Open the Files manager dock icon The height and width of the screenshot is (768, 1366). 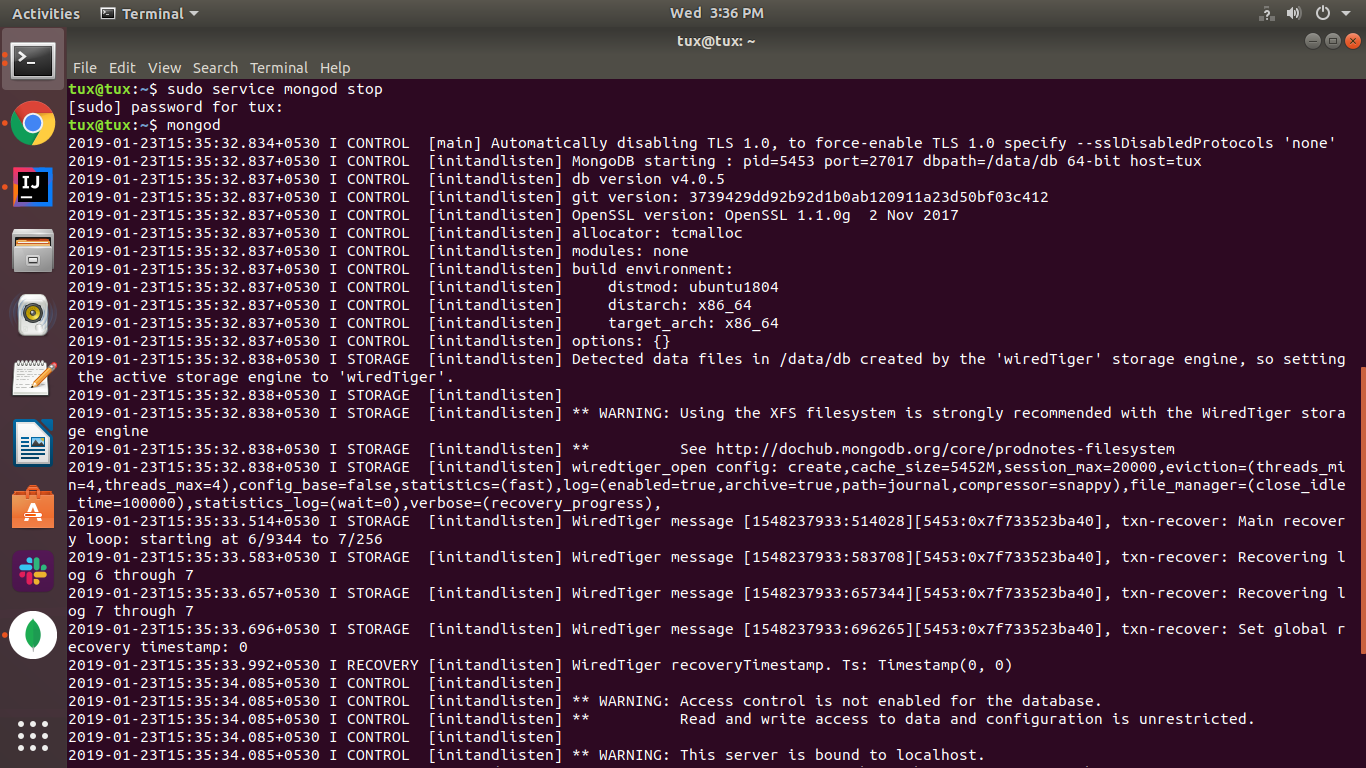(x=33, y=251)
